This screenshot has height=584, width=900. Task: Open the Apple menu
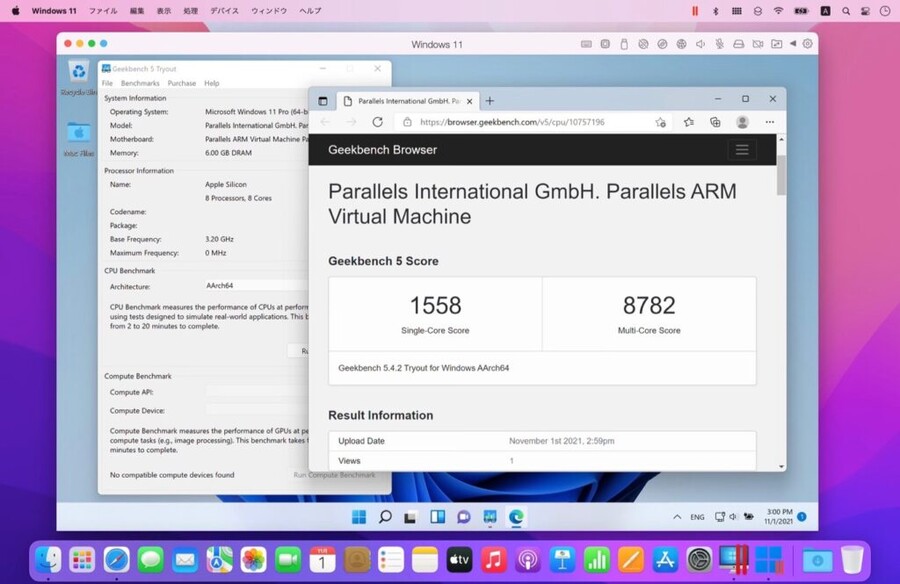[x=15, y=11]
